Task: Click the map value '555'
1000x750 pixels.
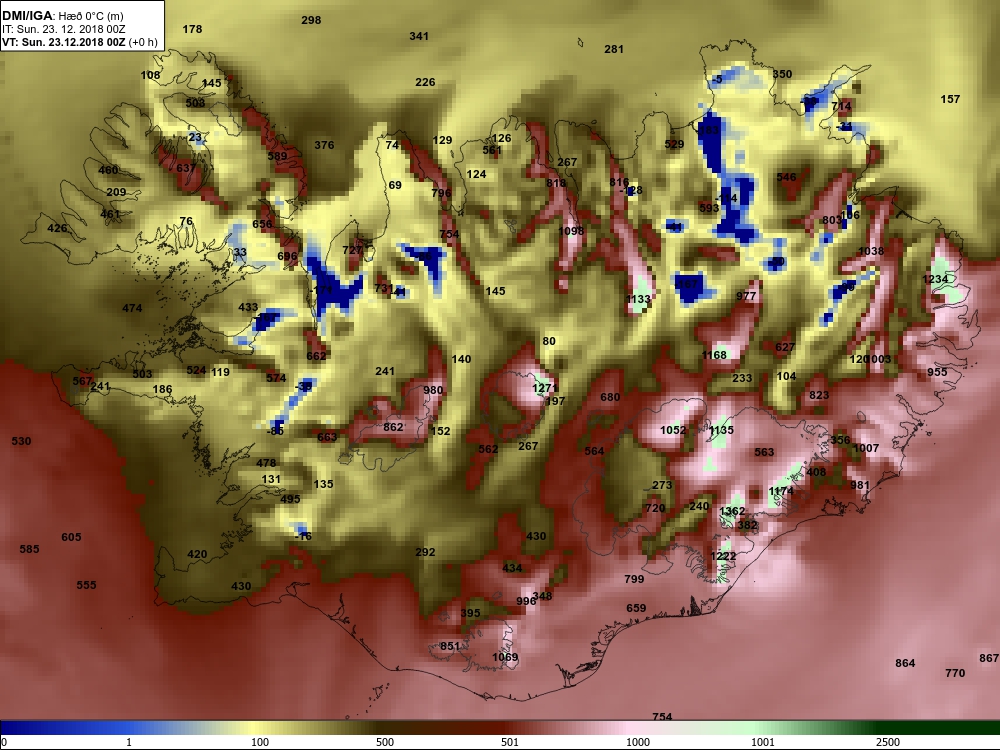Action: pos(86,585)
